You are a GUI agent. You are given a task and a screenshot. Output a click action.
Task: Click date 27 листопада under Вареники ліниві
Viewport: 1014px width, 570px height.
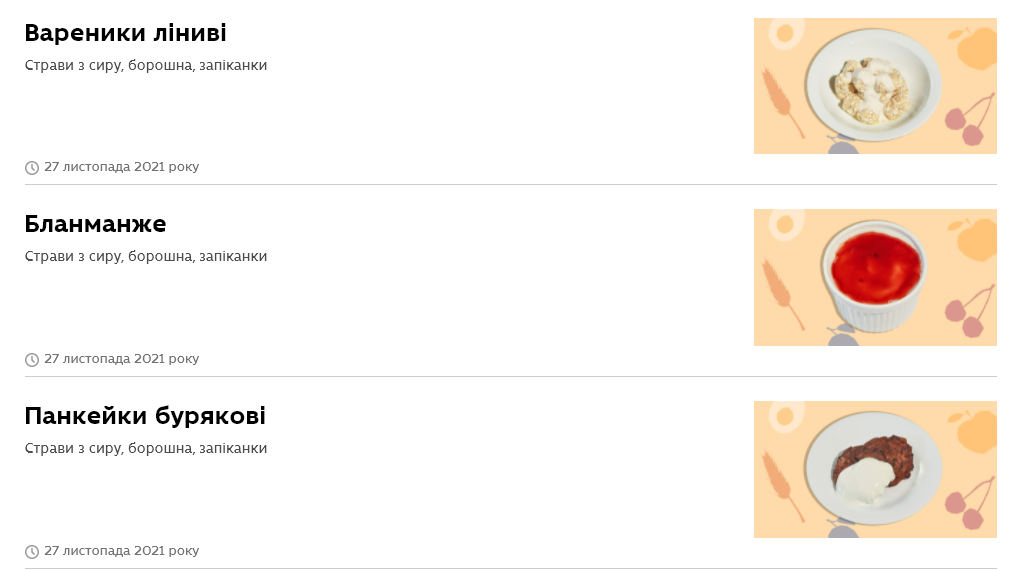[x=122, y=167]
